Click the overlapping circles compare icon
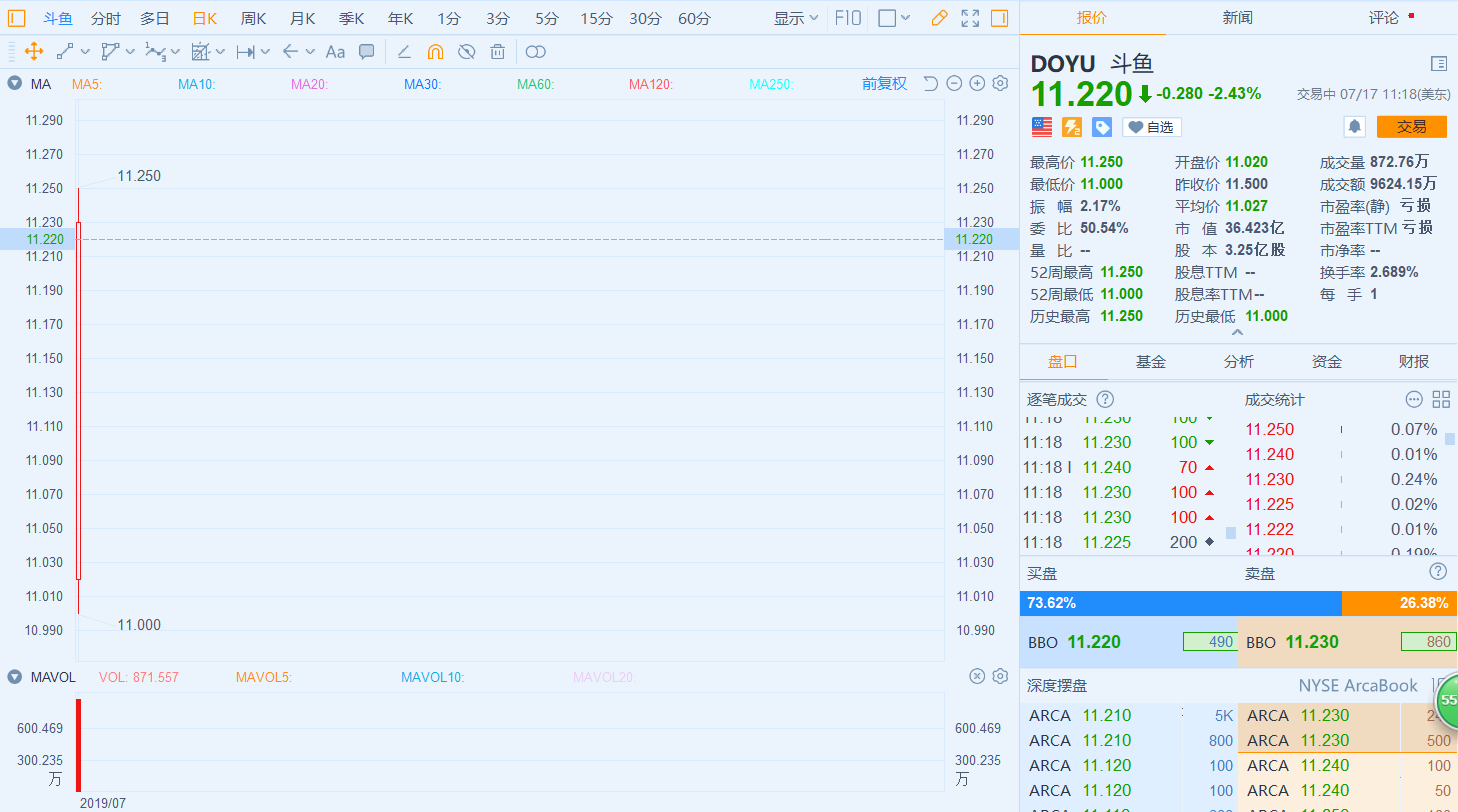1458x812 pixels. 536,52
